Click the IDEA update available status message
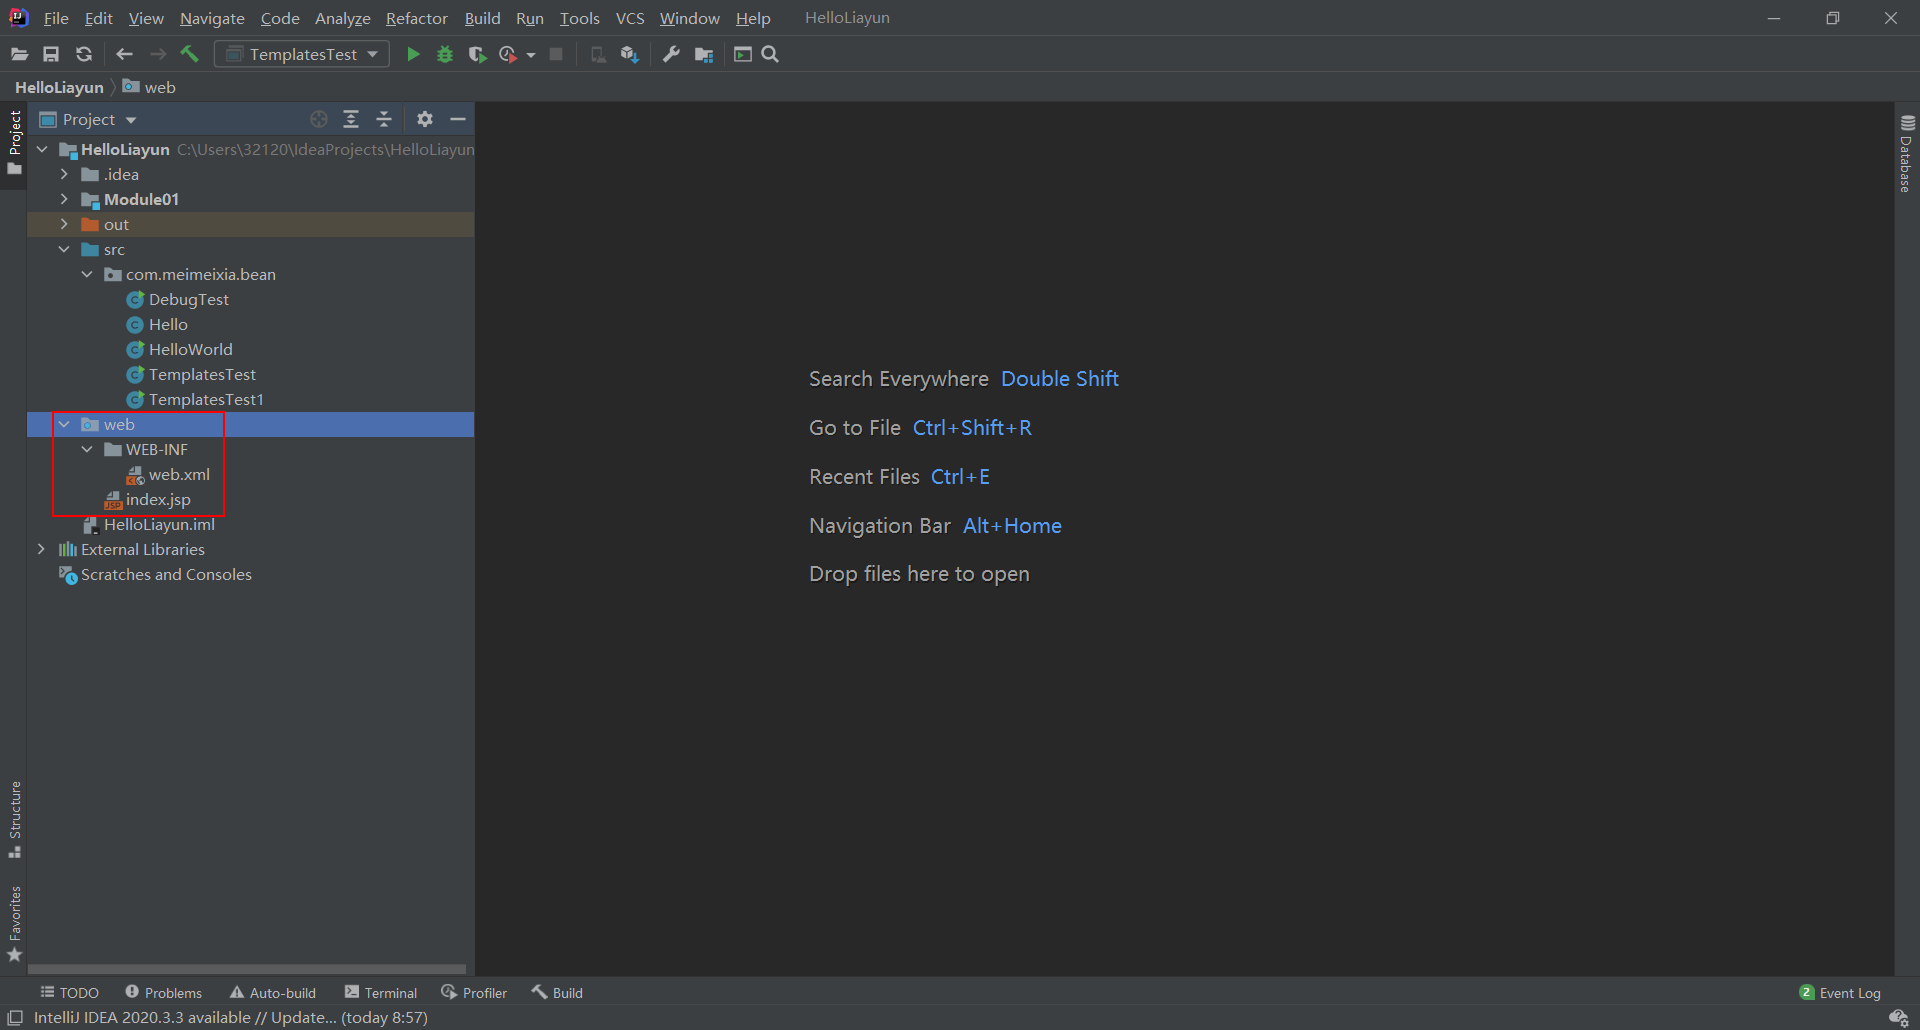The width and height of the screenshot is (1920, 1030). [x=231, y=1017]
